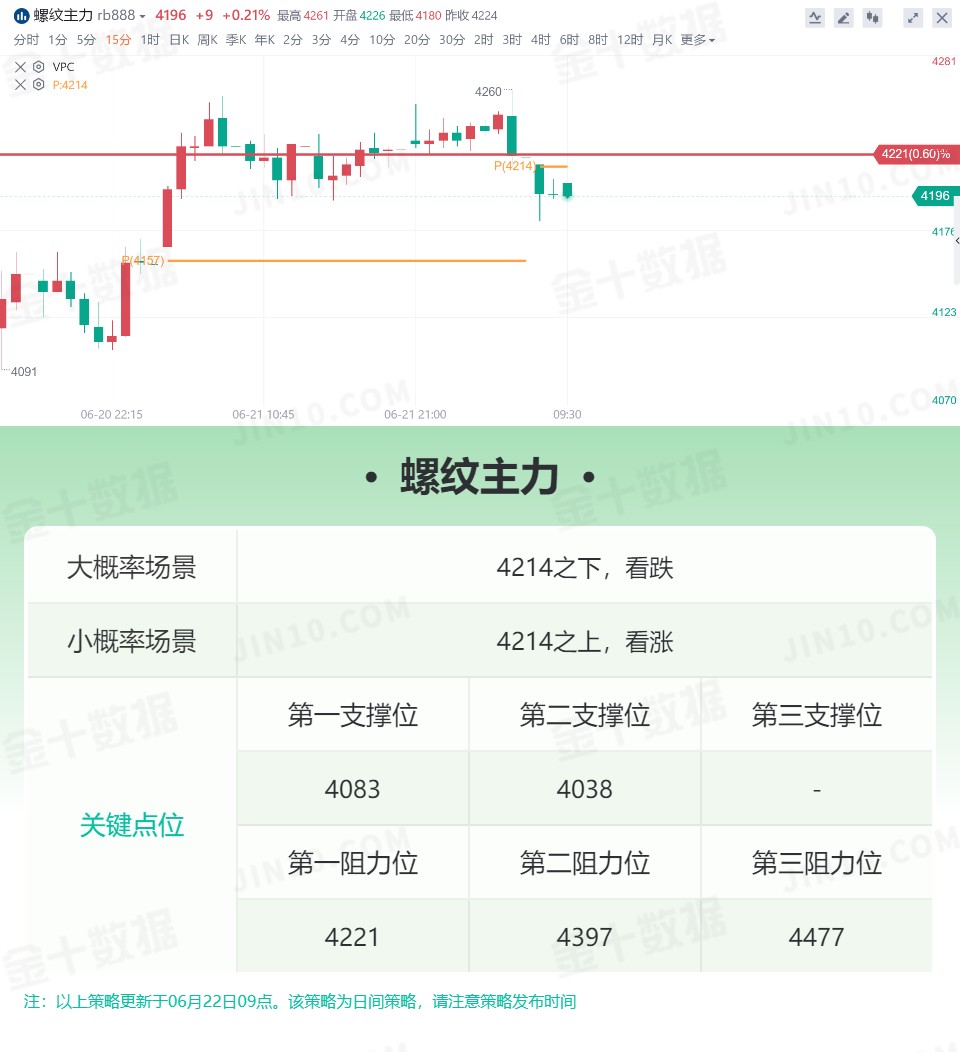Select the 月K timeframe

[662, 40]
